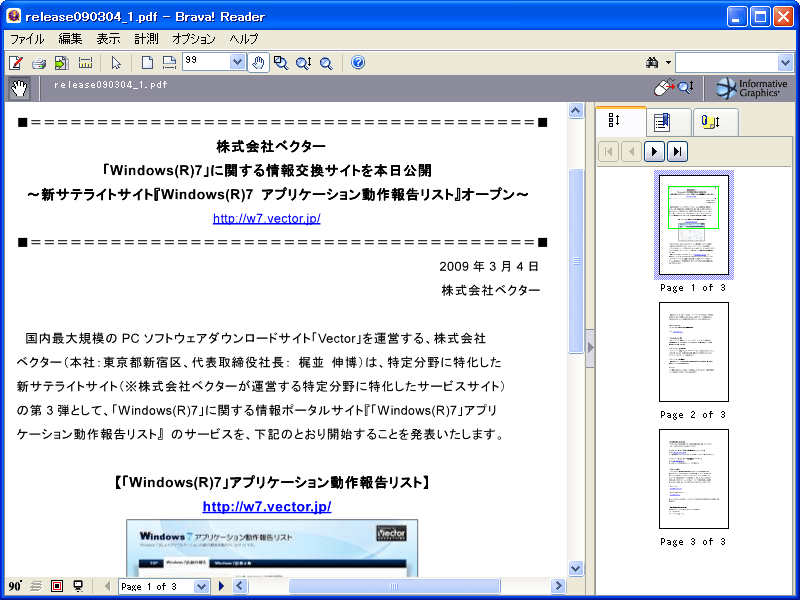Open the 計測 menu
800x600 pixels.
[x=146, y=39]
